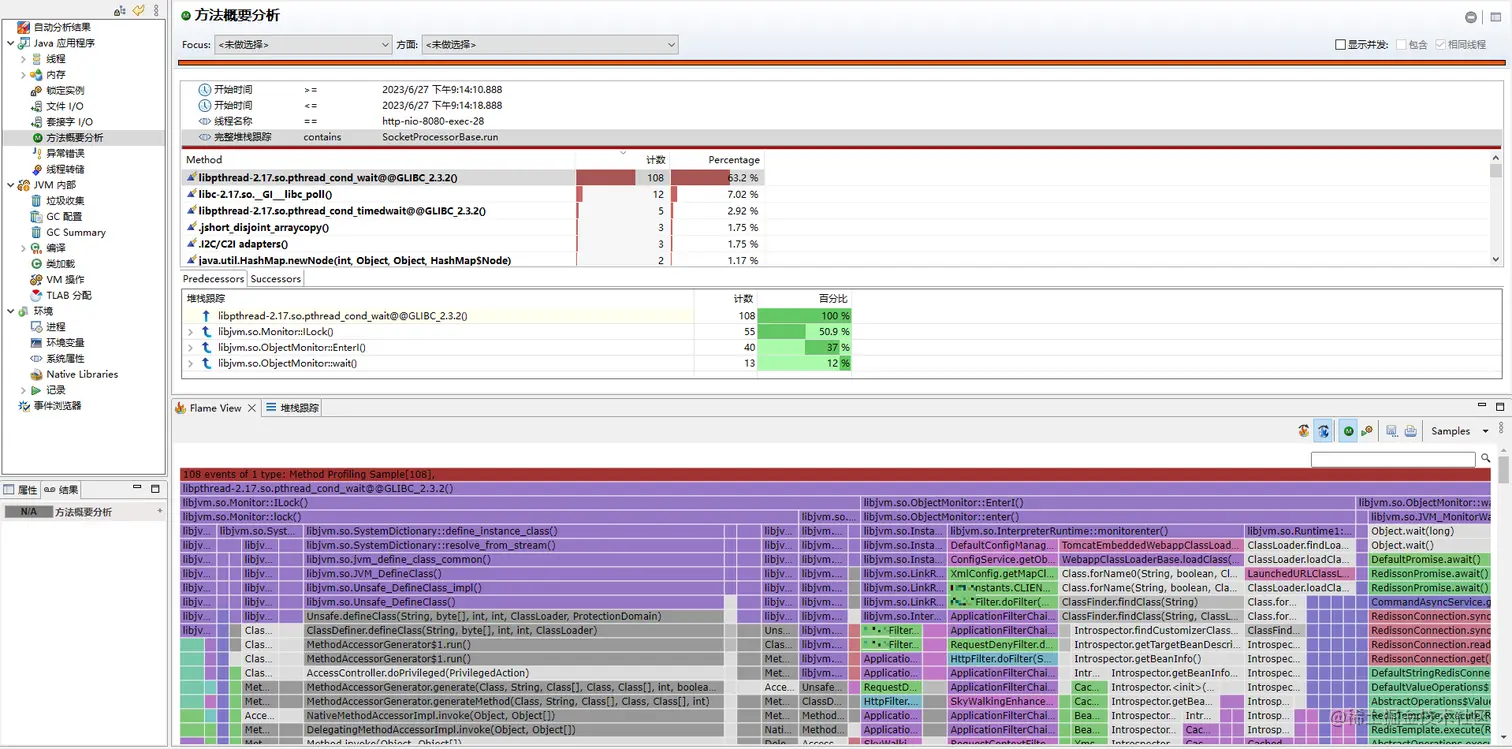The width and height of the screenshot is (1512, 749).
Task: Open the TLAB 分配 page
Action: pyautogui.click(x=68, y=295)
